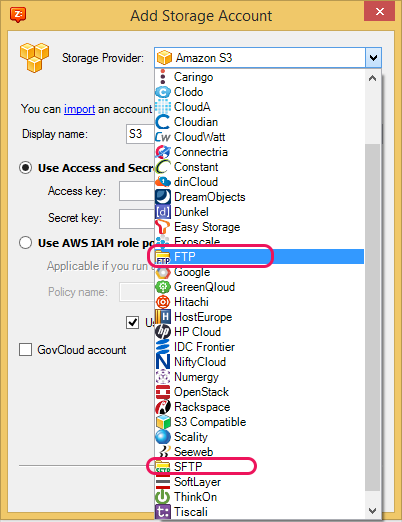
Task: Select the Tiscali icon
Action: 163,512
